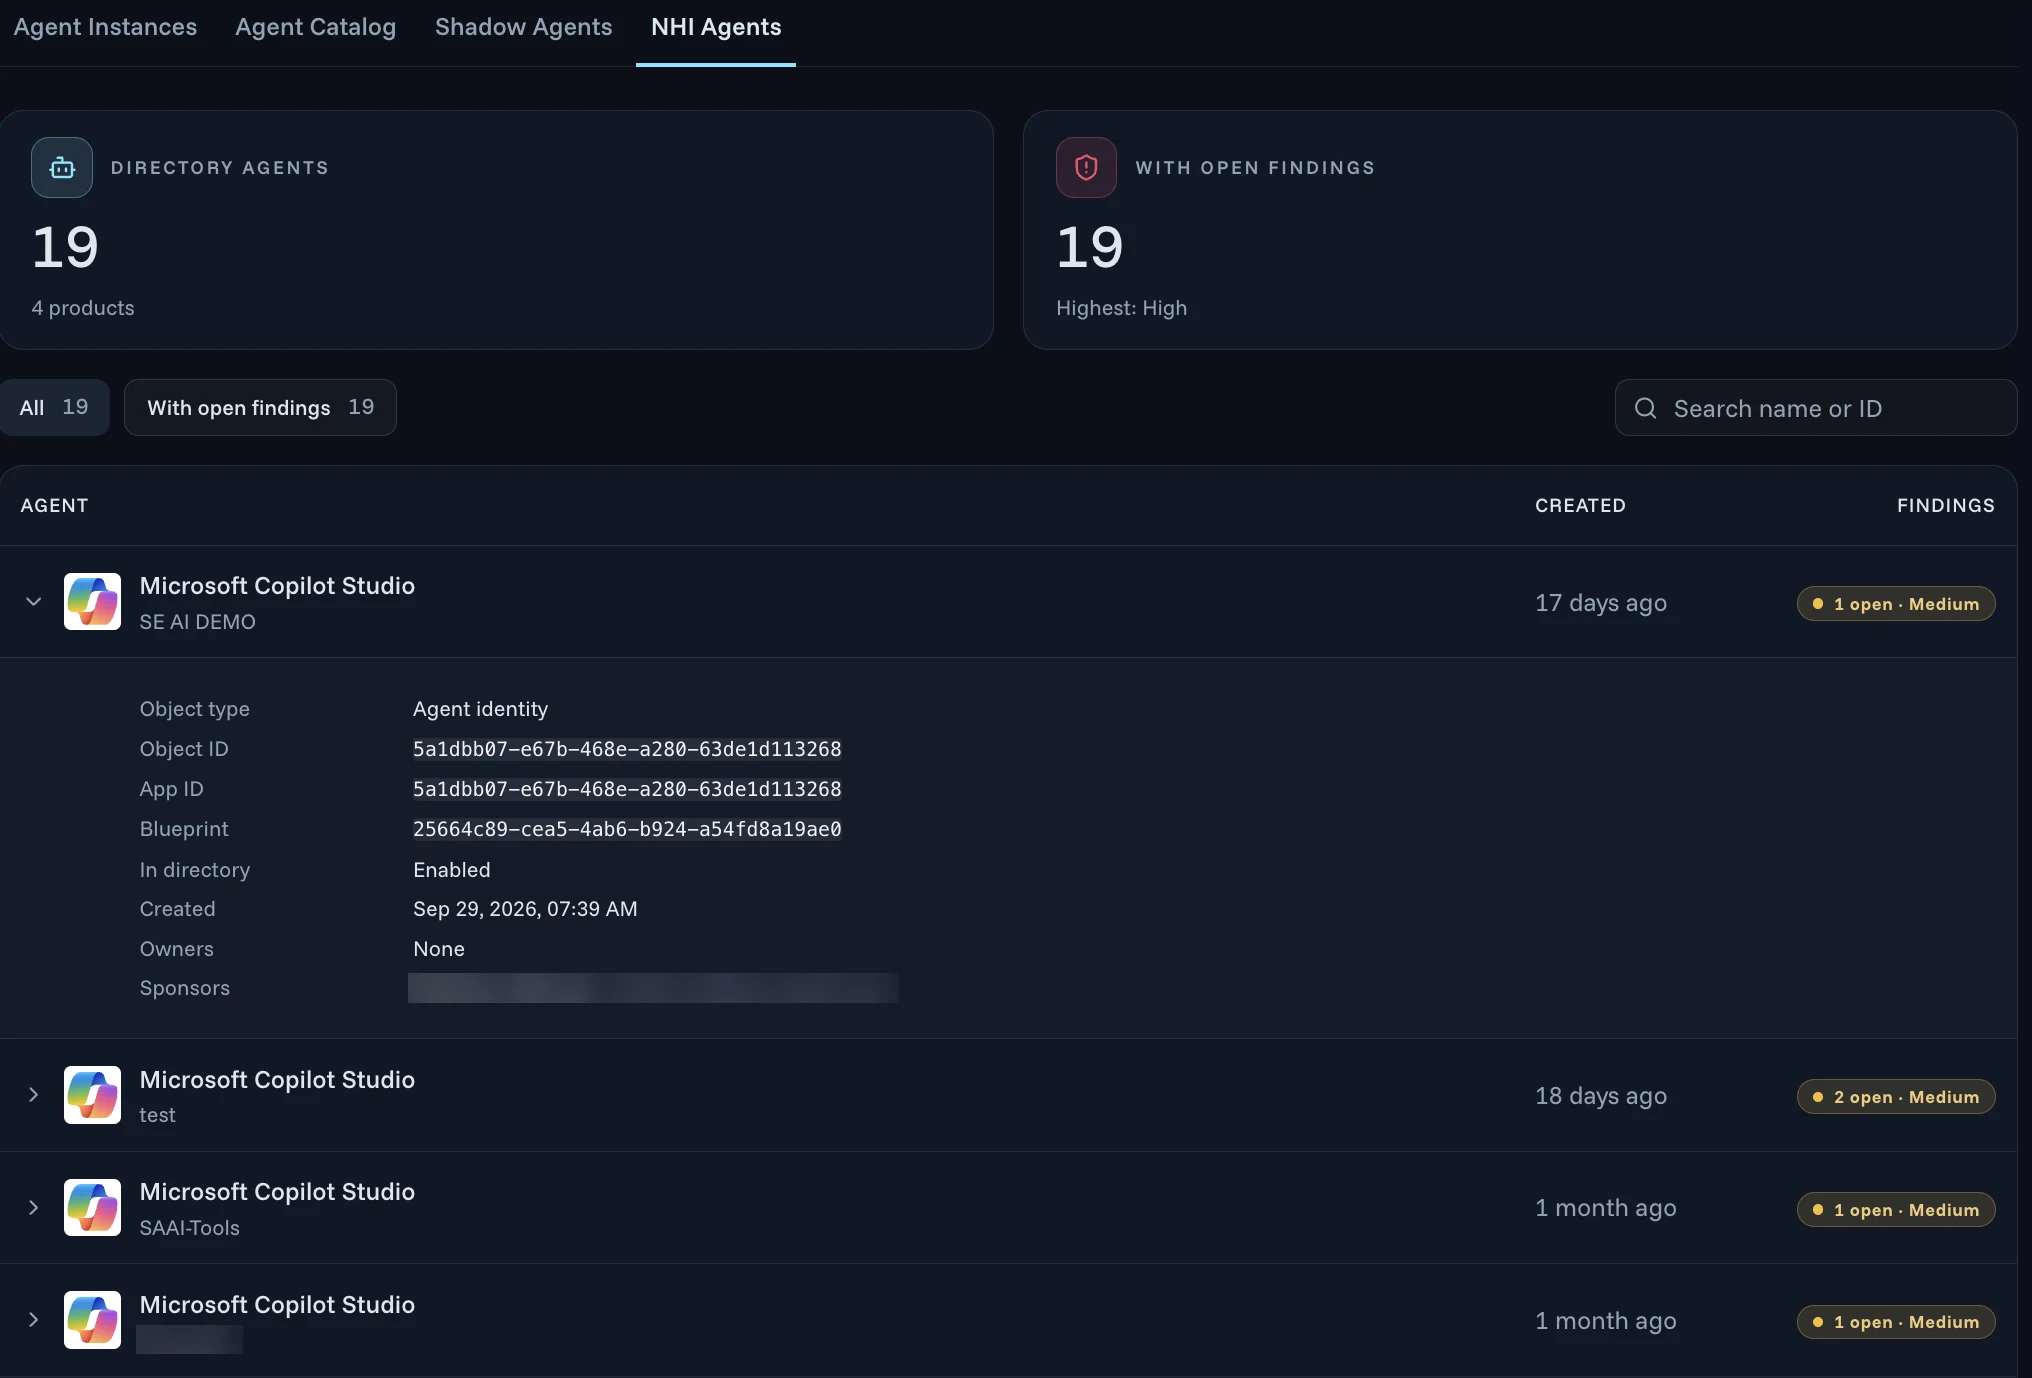Screen dimensions: 2032x1378
Task: Click the '4 products' label
Action: (x=82, y=308)
